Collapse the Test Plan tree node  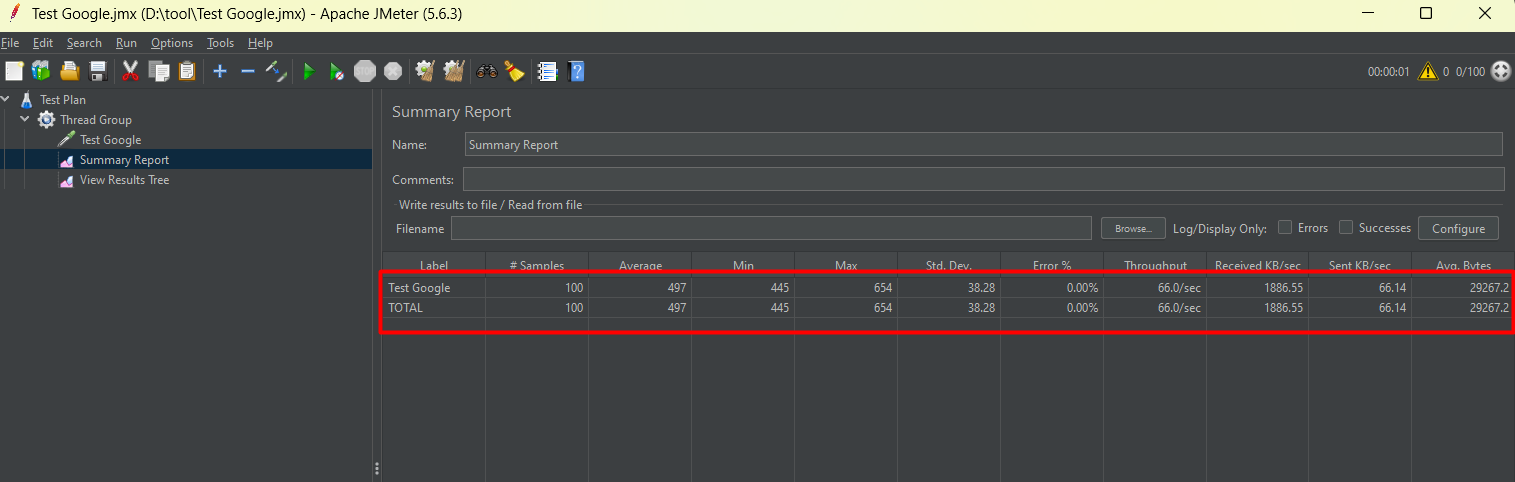pyautogui.click(x=7, y=99)
